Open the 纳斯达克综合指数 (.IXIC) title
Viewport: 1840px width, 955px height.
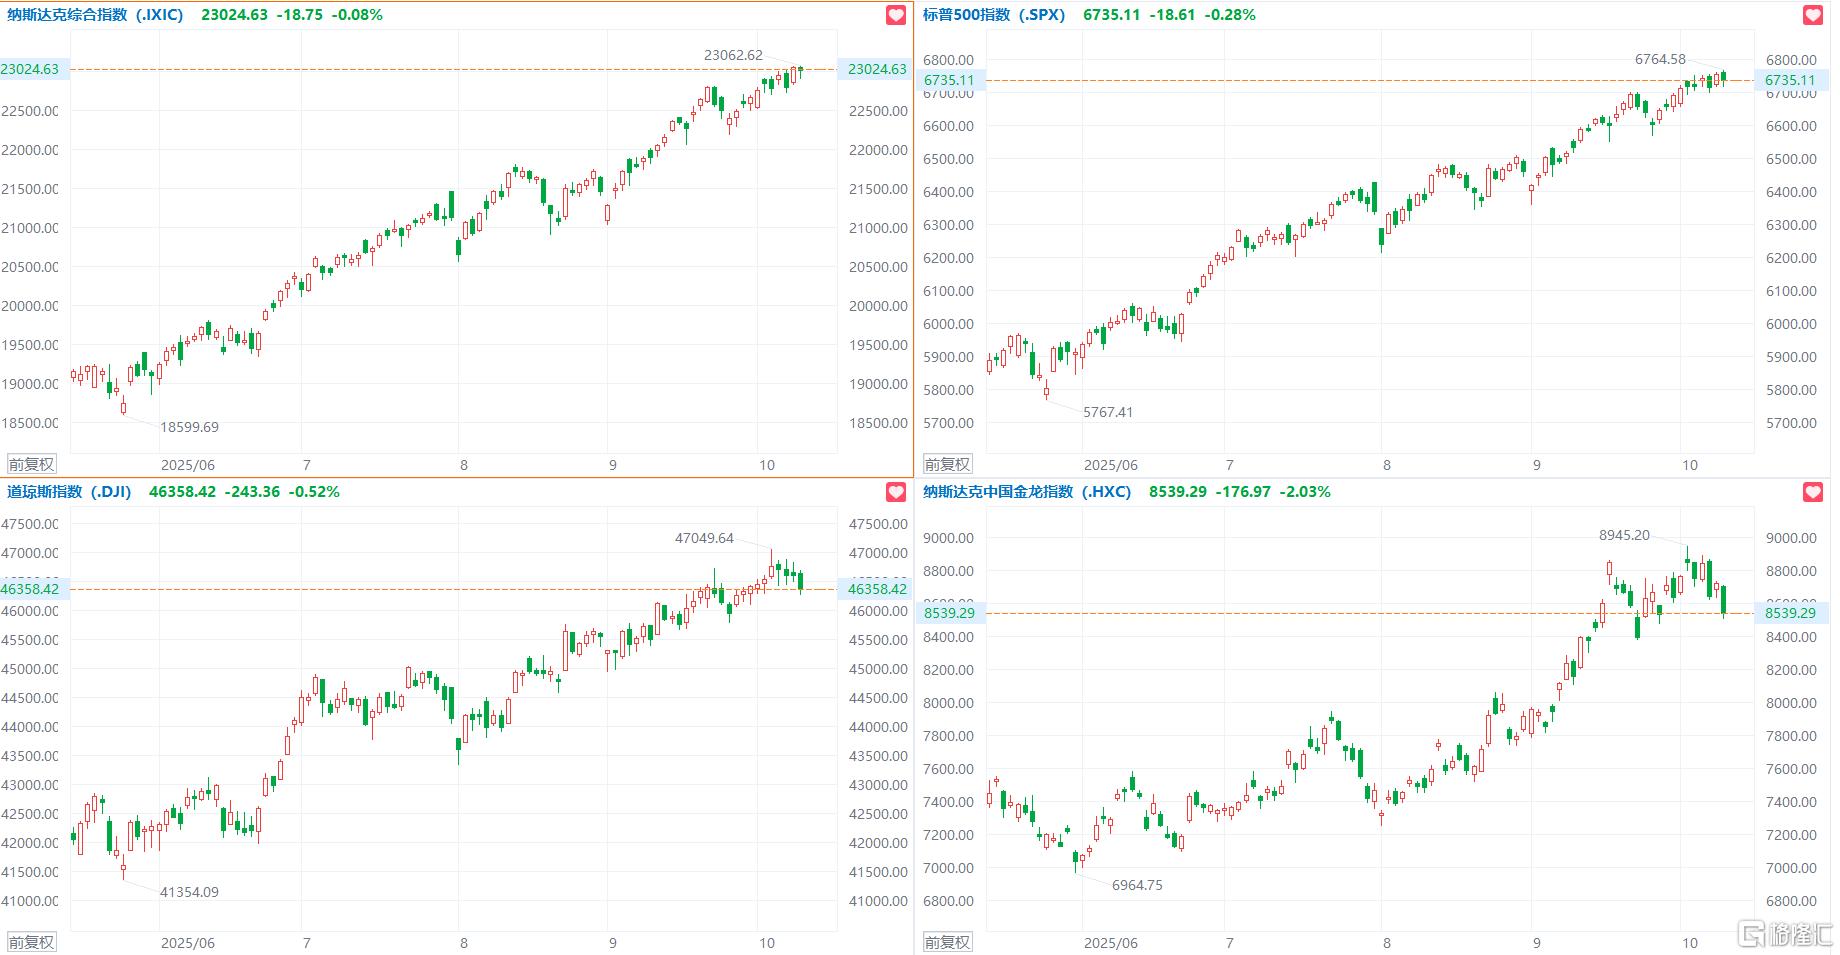click(96, 15)
